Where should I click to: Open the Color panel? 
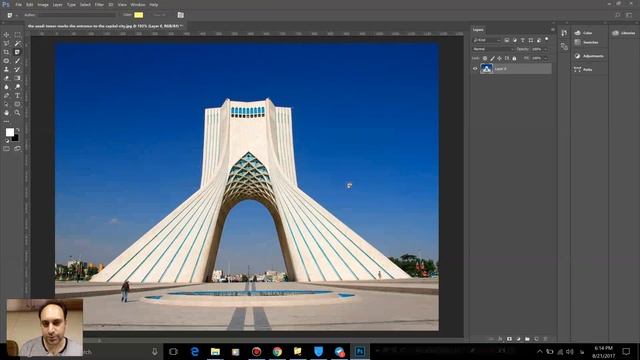[584, 33]
